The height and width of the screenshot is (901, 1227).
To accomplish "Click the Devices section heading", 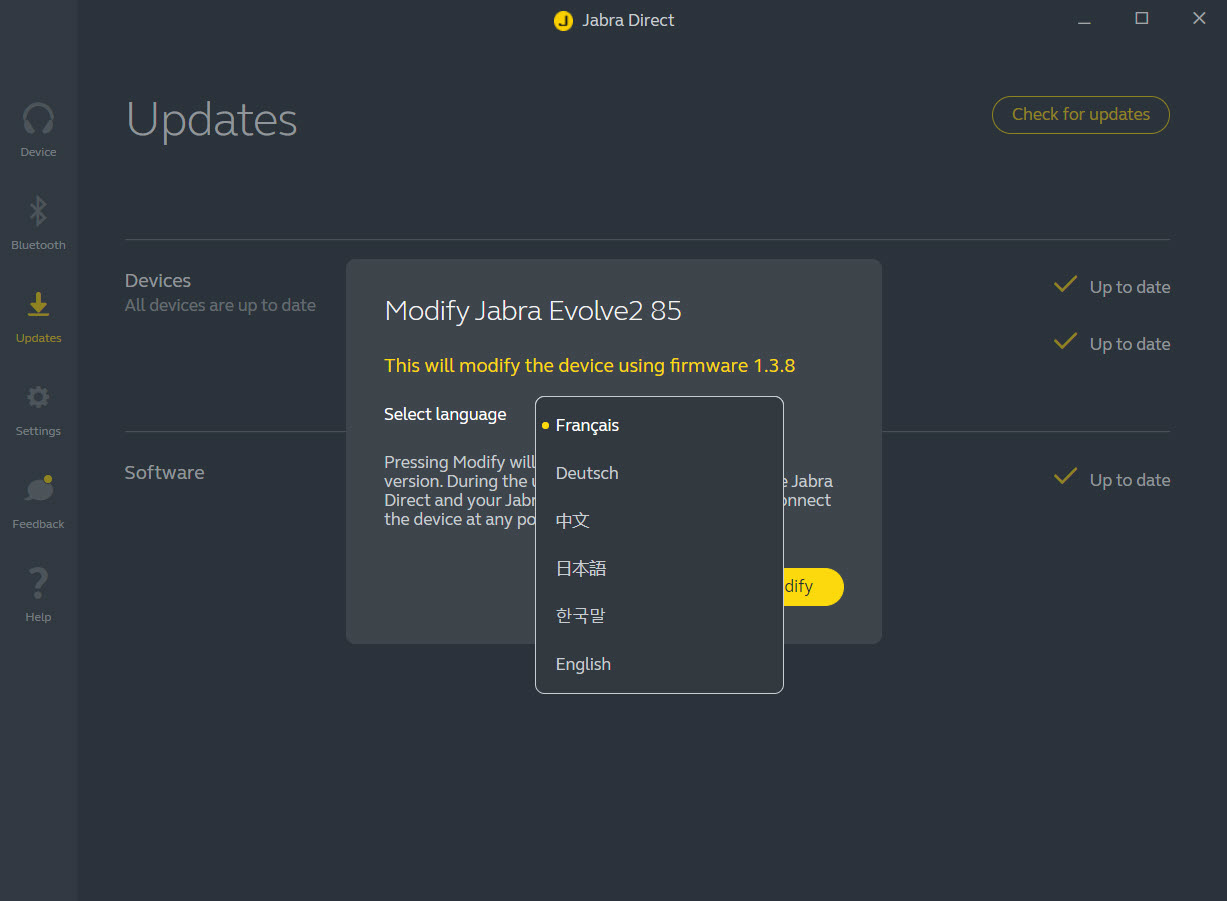I will click(158, 281).
